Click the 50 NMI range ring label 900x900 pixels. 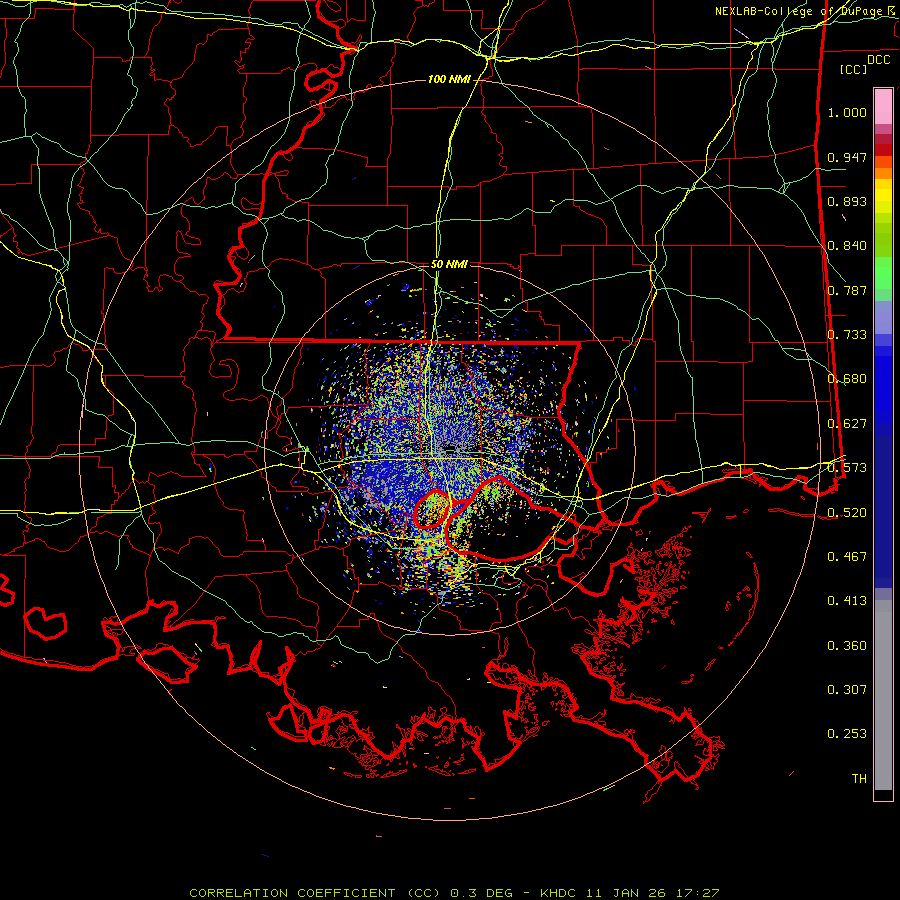(449, 264)
